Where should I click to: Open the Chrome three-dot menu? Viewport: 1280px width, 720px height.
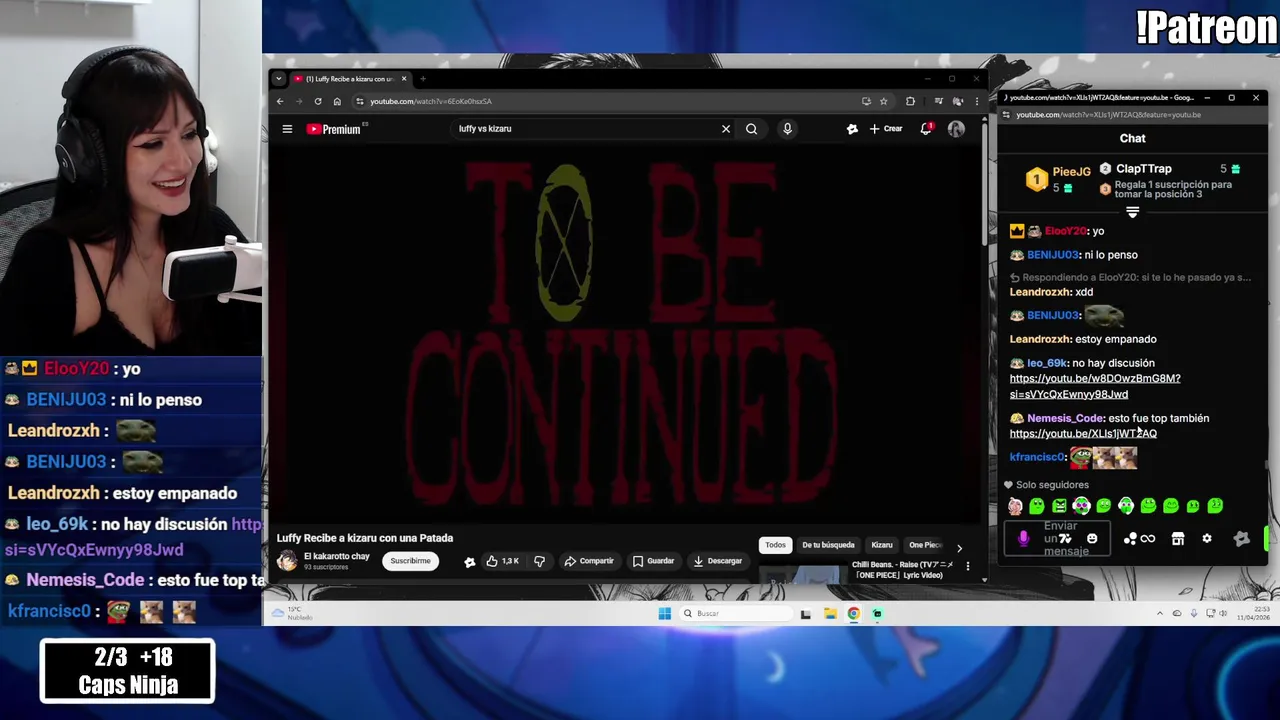tap(977, 101)
